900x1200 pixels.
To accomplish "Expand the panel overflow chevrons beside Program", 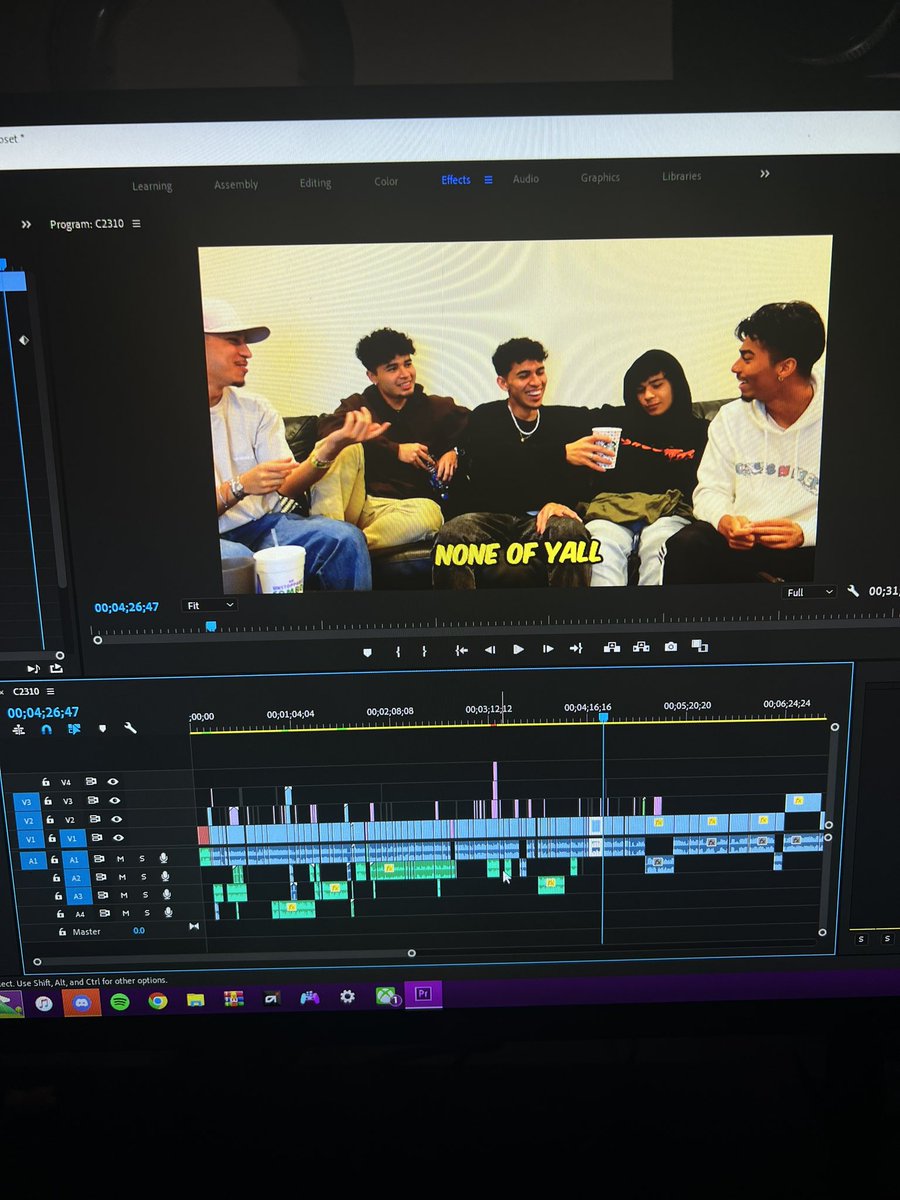I will [x=27, y=225].
